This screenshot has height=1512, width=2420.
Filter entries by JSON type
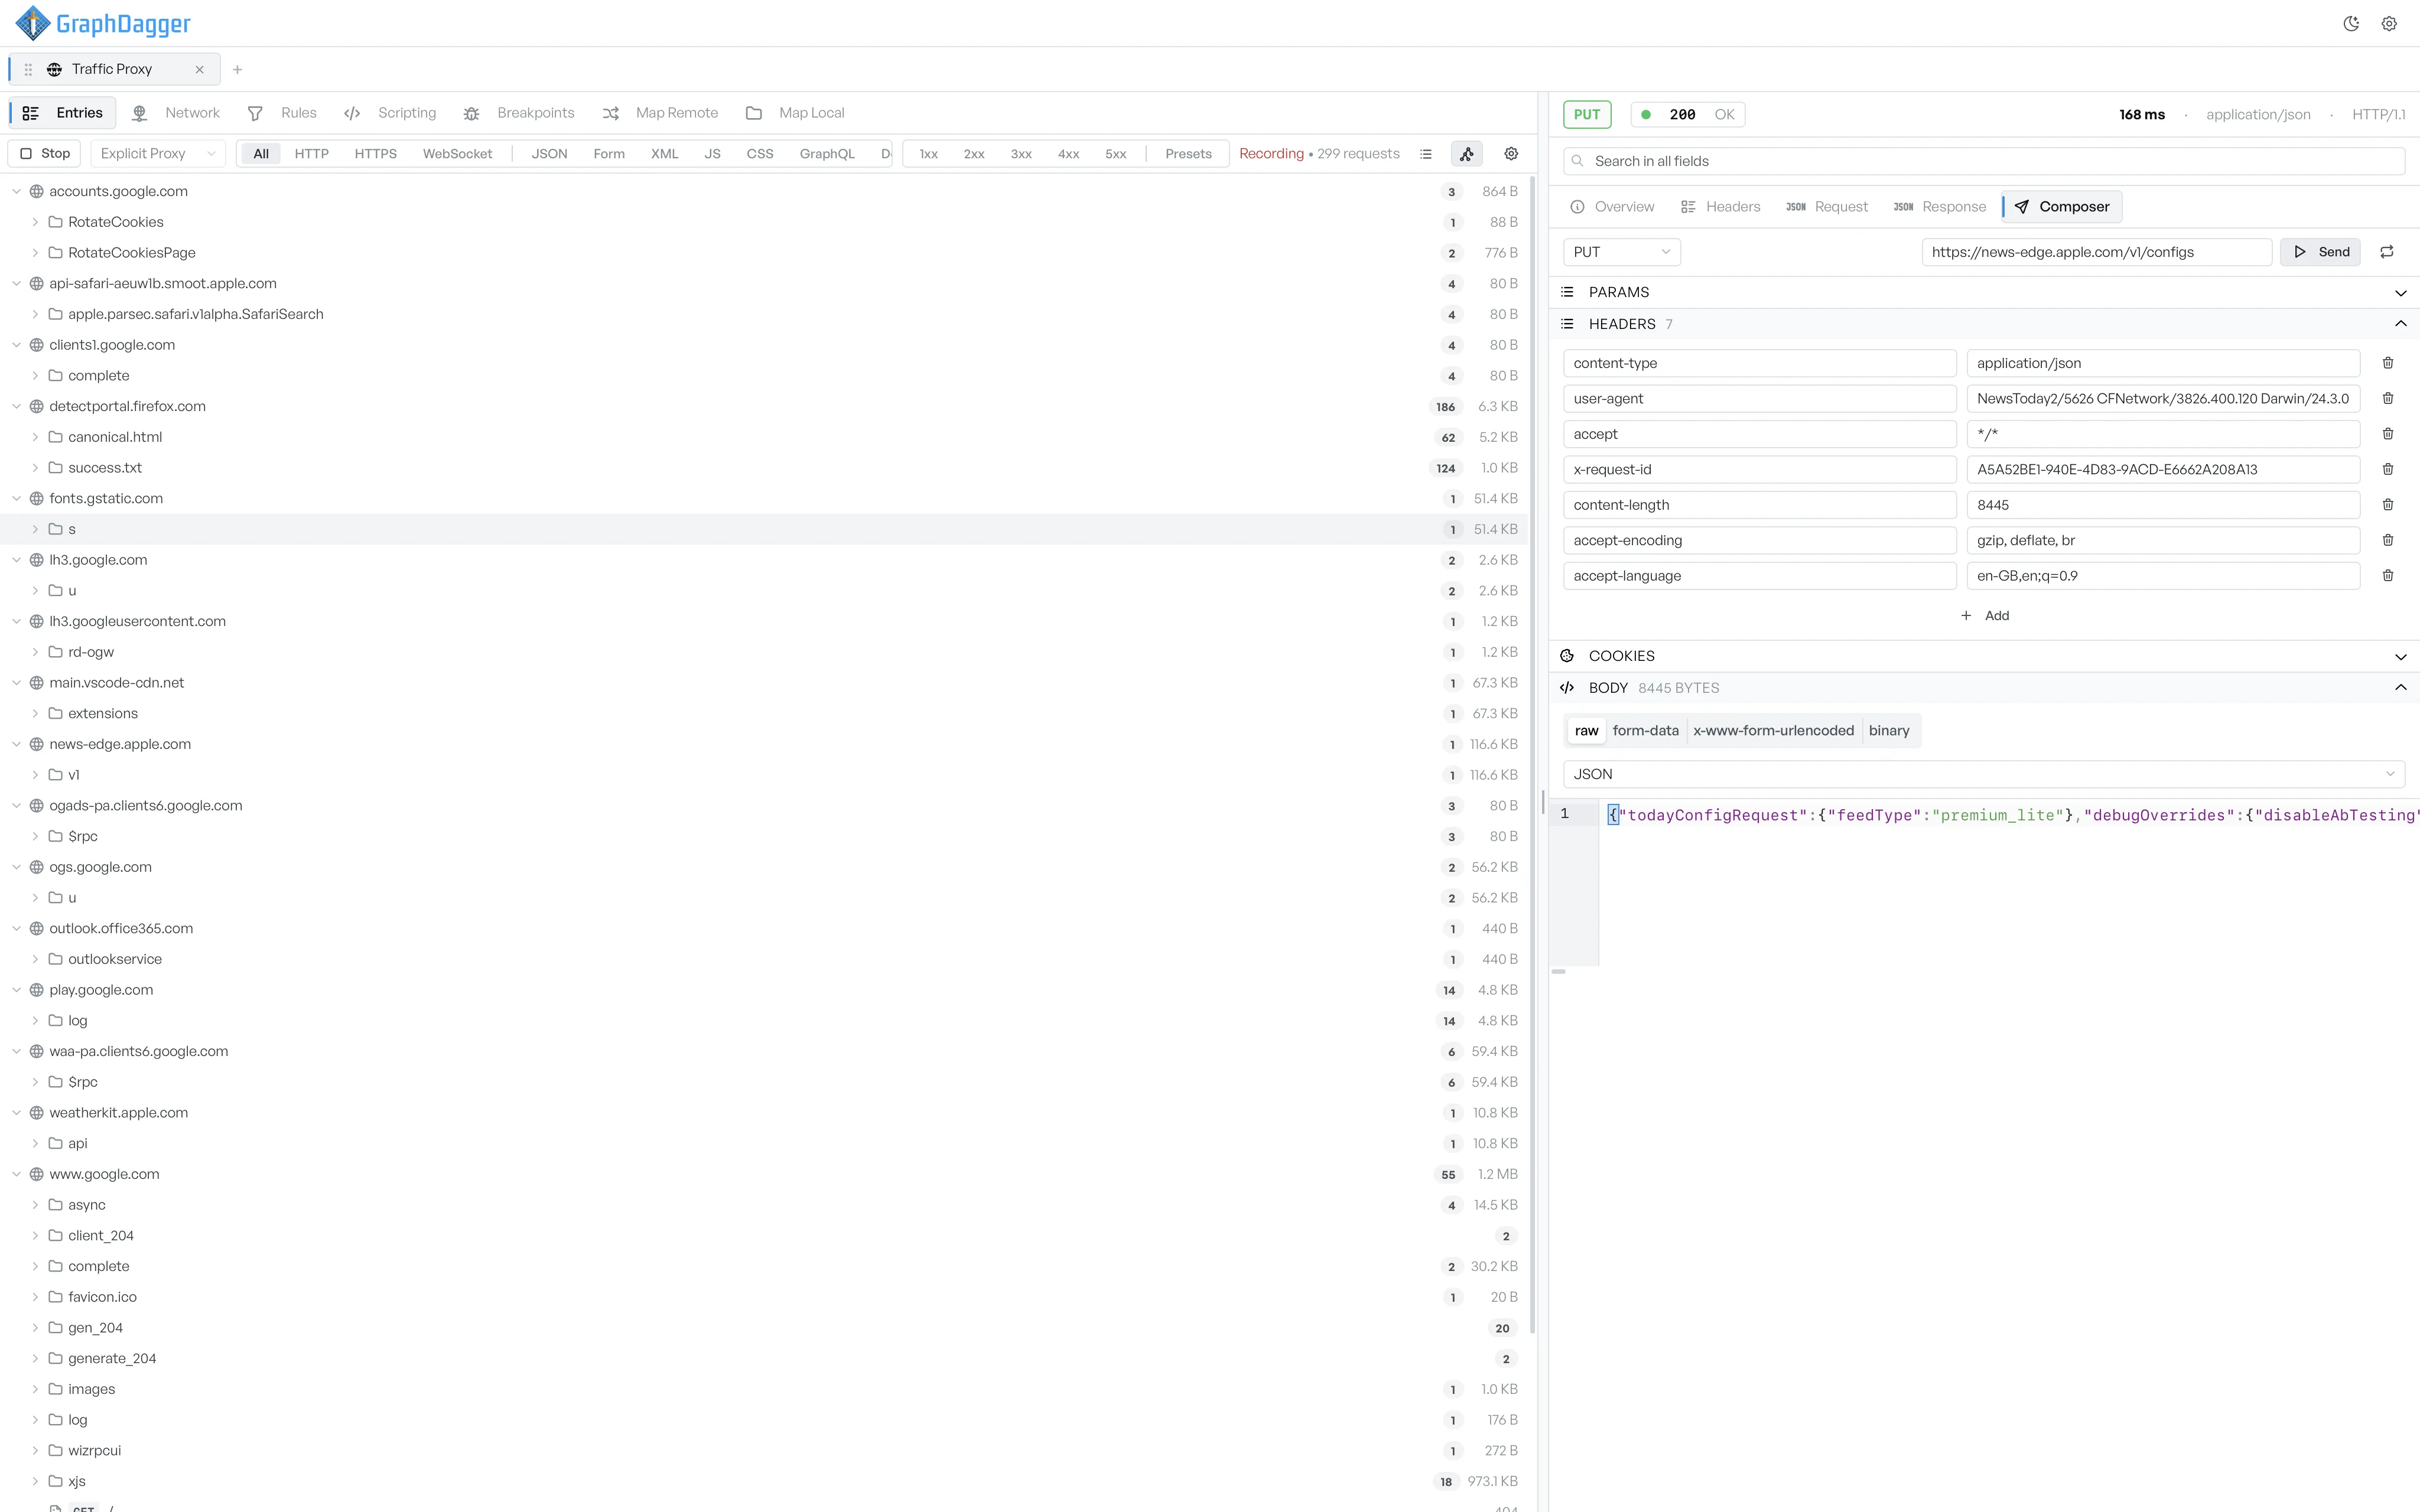pyautogui.click(x=549, y=154)
